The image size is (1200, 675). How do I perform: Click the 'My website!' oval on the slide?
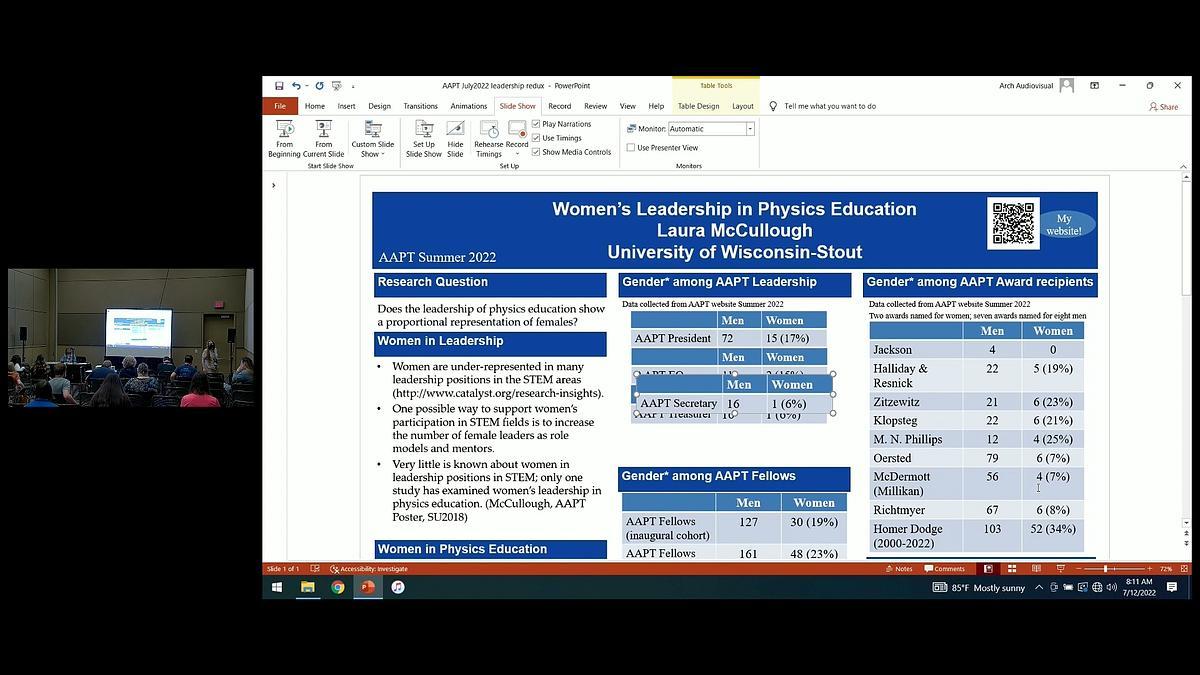[x=1064, y=224]
